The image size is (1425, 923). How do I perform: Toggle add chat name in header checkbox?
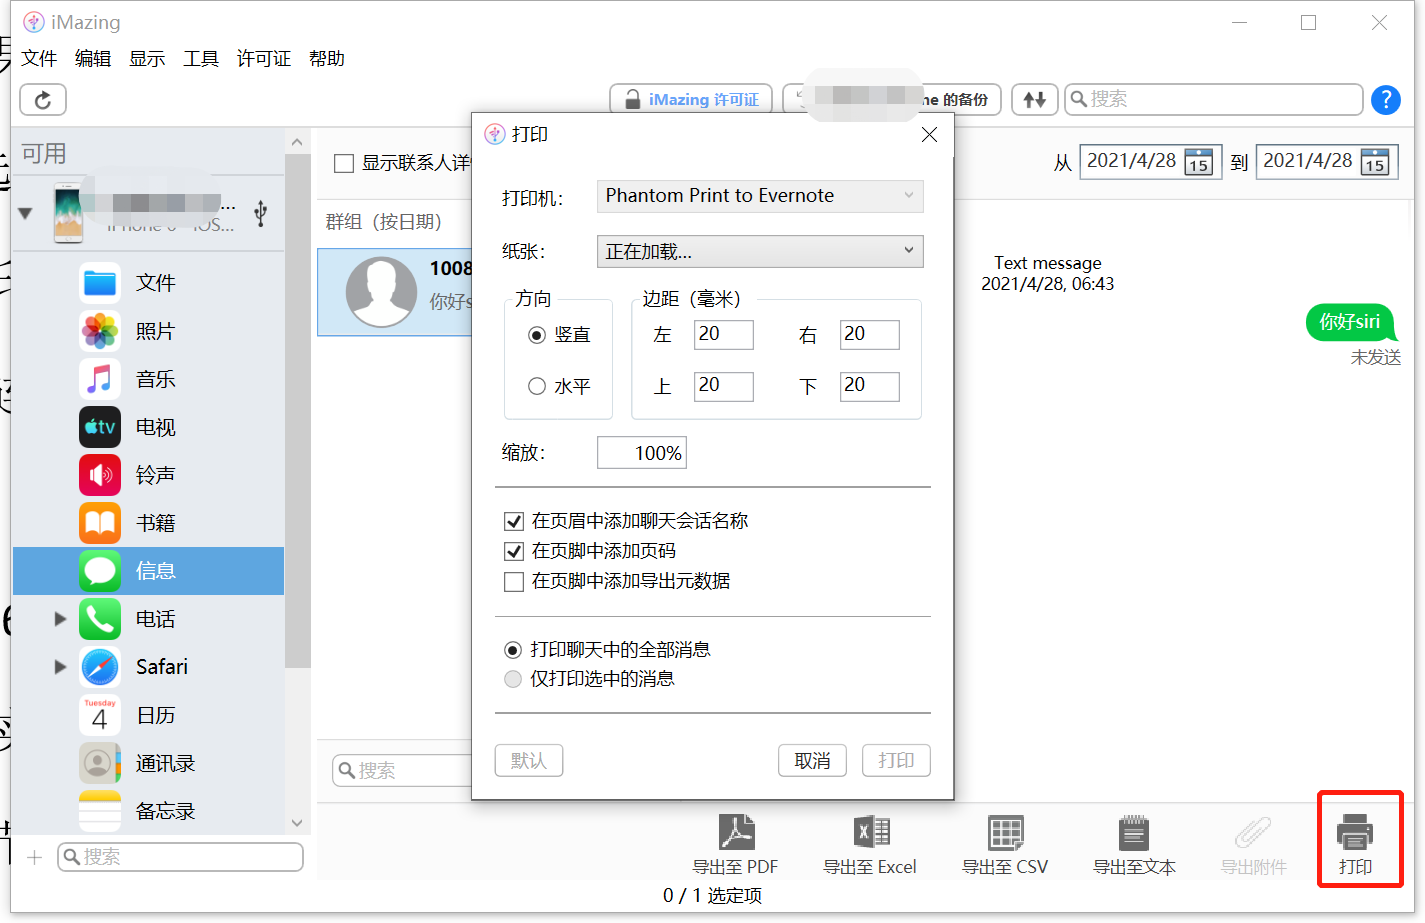click(x=514, y=521)
